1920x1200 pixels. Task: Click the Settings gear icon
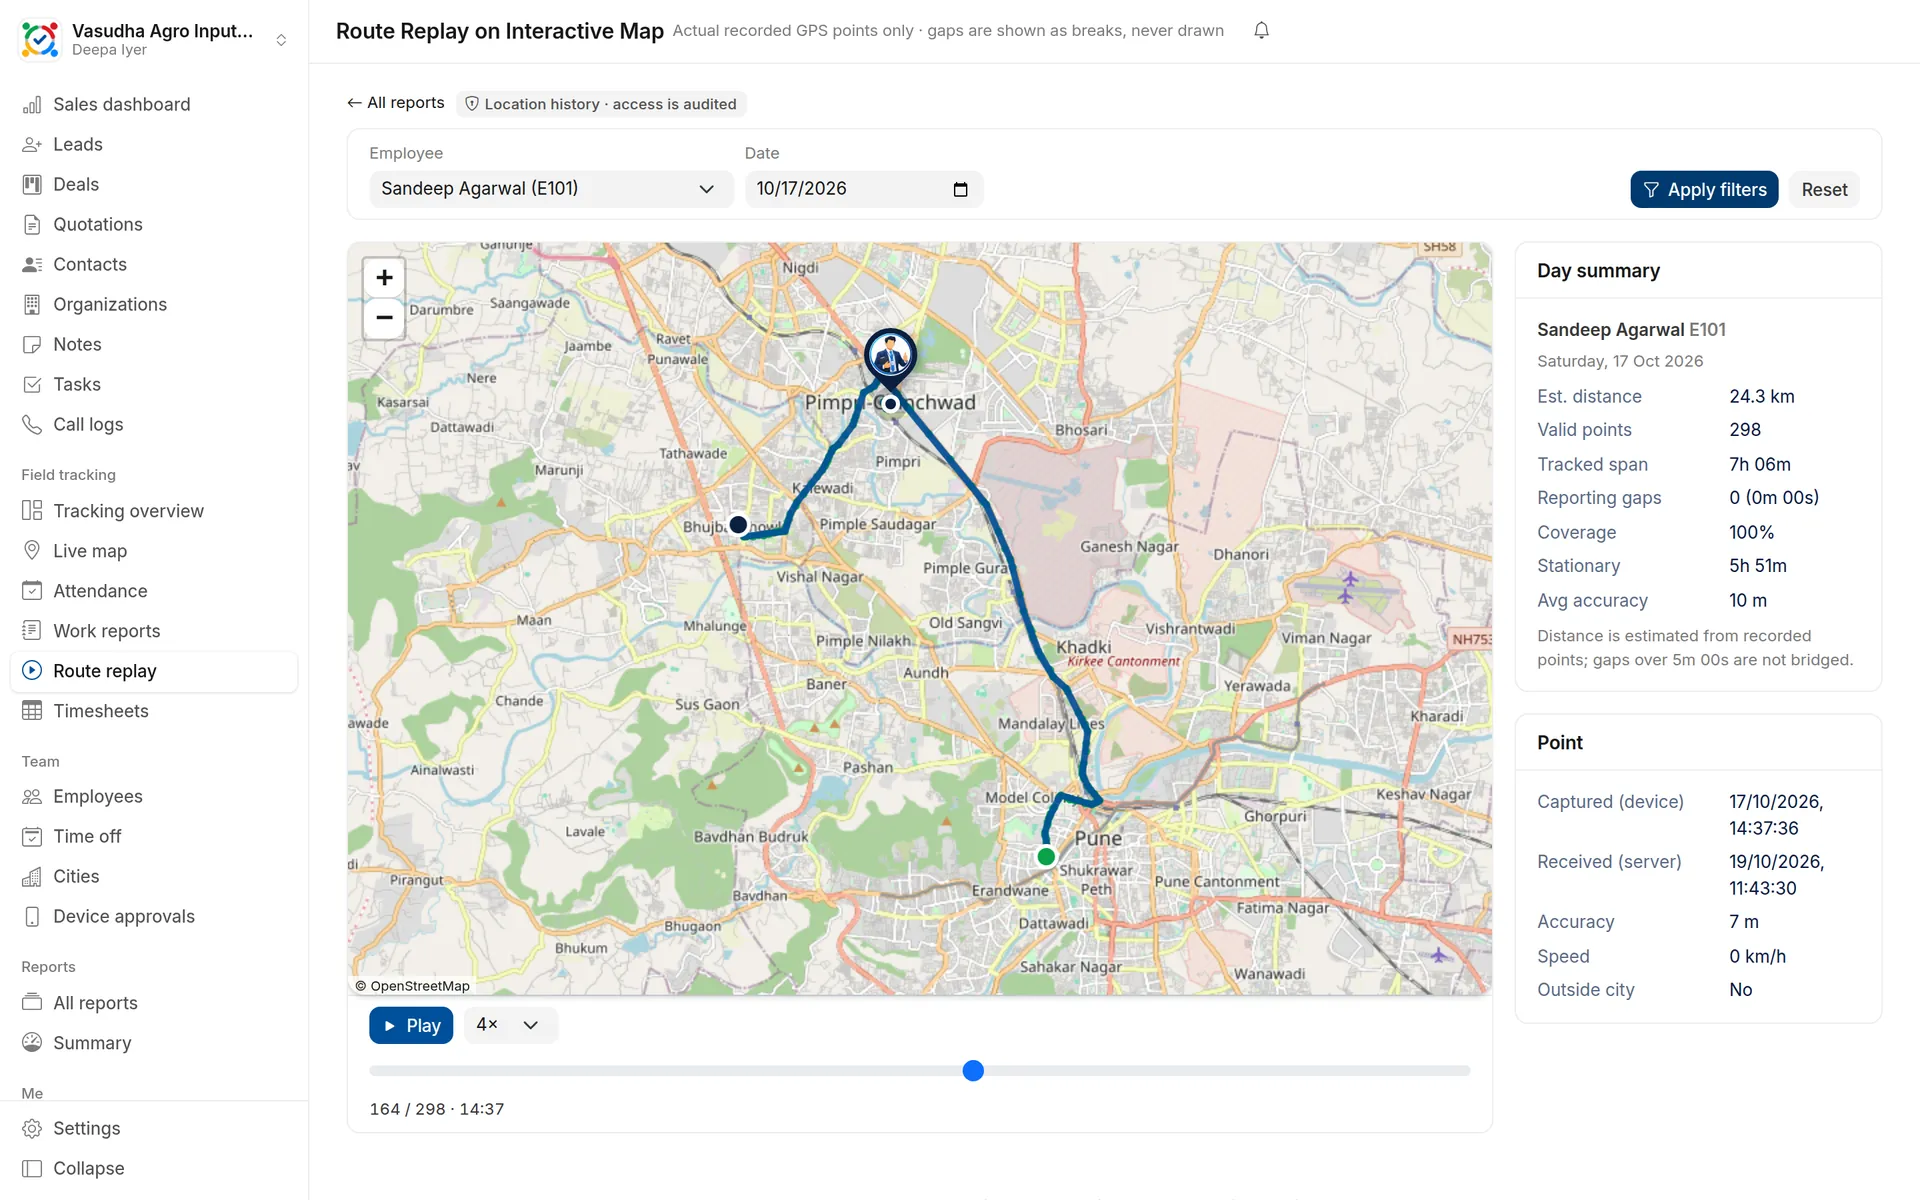[x=32, y=1129]
